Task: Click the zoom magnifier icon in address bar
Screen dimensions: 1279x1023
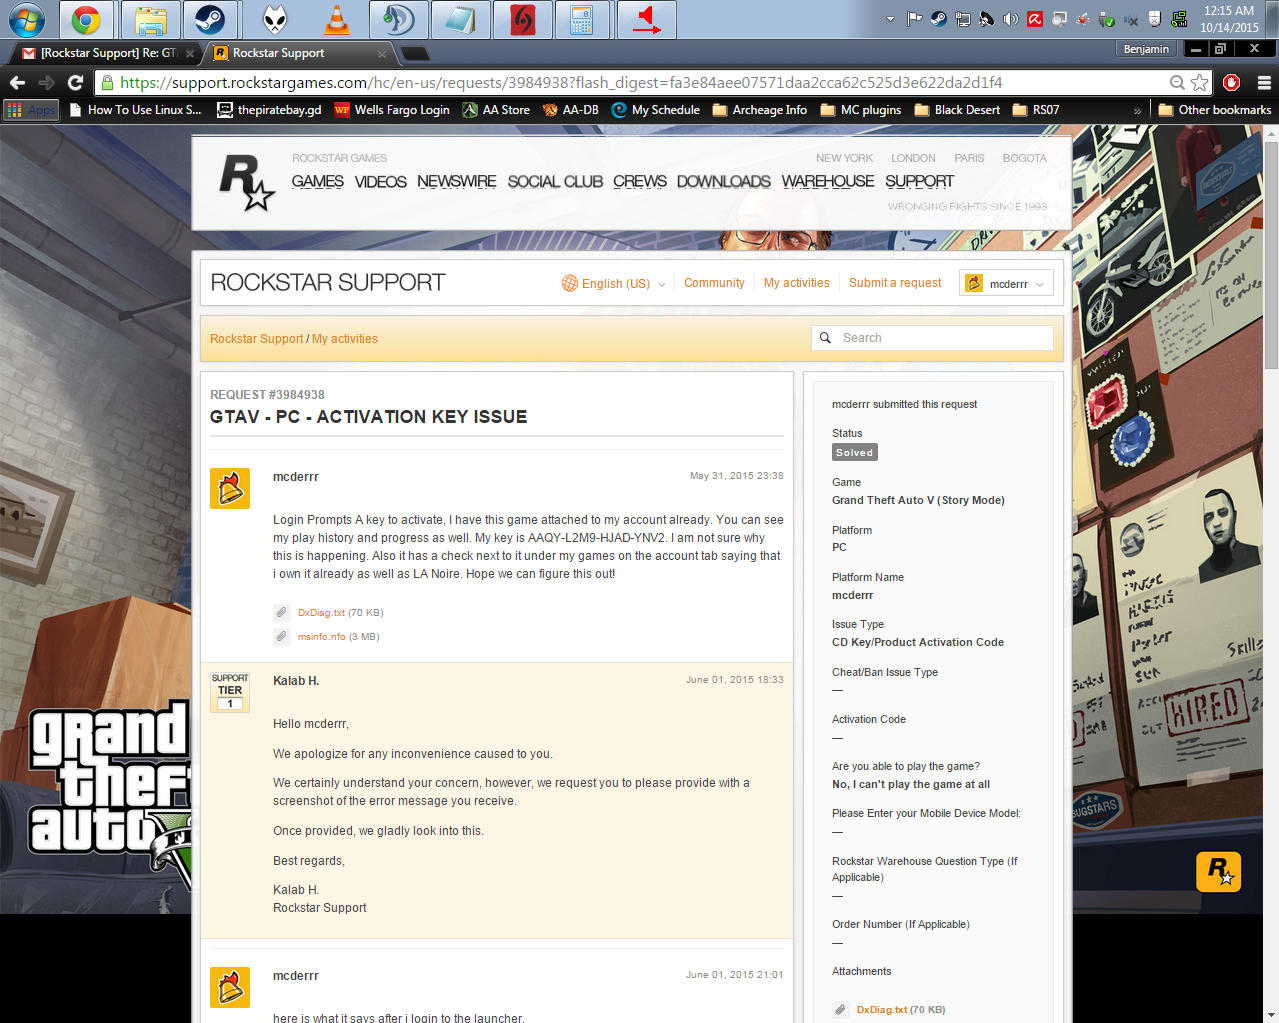Action: click(1177, 83)
